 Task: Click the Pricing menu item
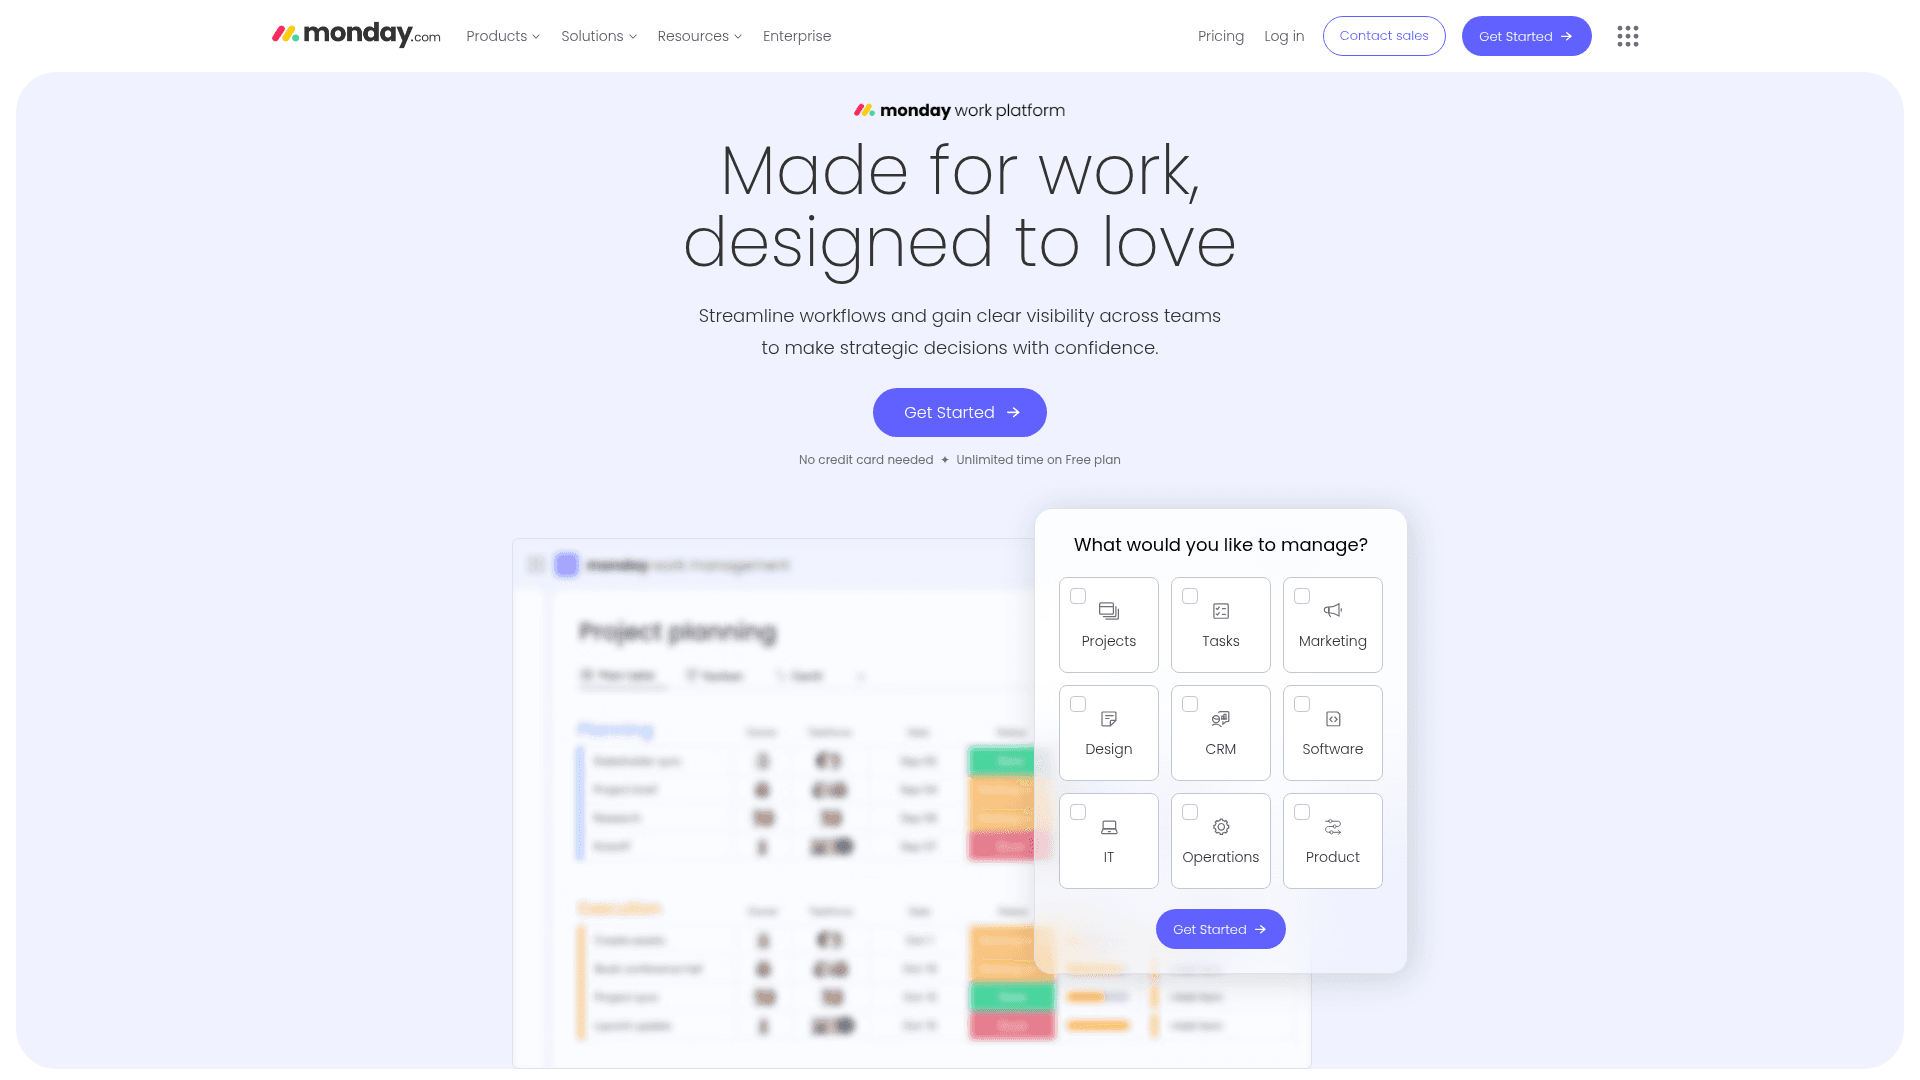click(1221, 36)
